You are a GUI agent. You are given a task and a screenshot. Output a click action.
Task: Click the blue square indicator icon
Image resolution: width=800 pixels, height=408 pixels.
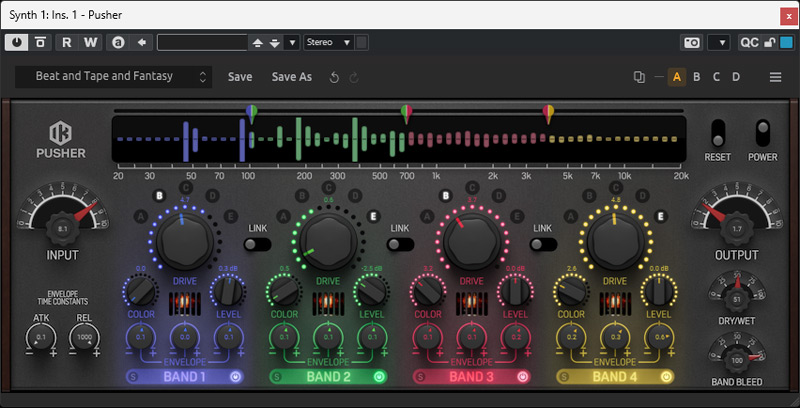786,42
